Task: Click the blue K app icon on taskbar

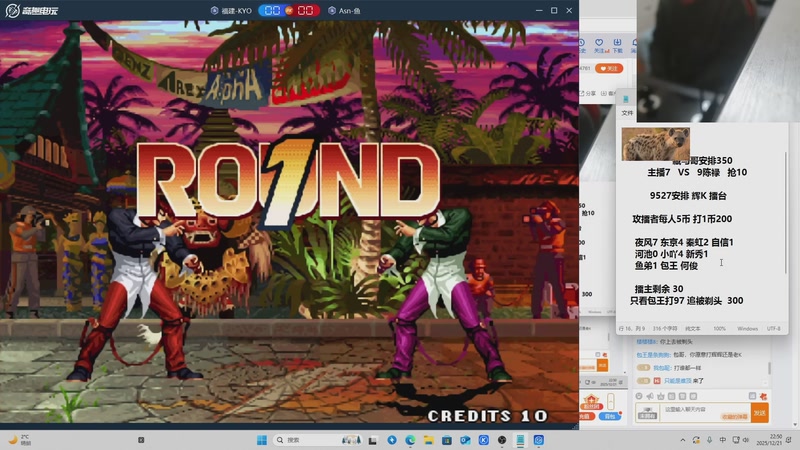Action: tap(484, 440)
